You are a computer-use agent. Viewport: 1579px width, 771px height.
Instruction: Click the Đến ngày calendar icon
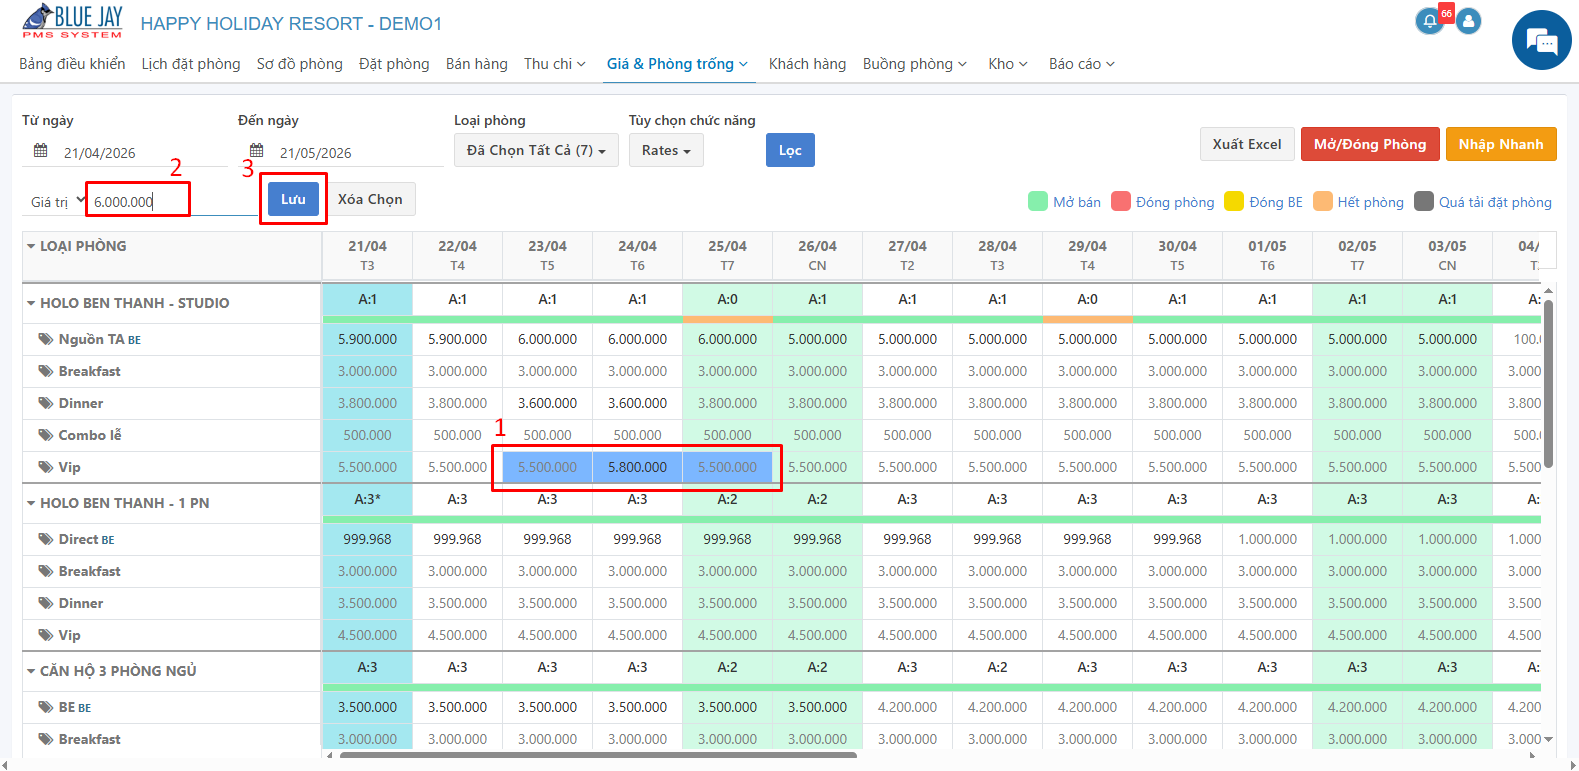point(257,151)
